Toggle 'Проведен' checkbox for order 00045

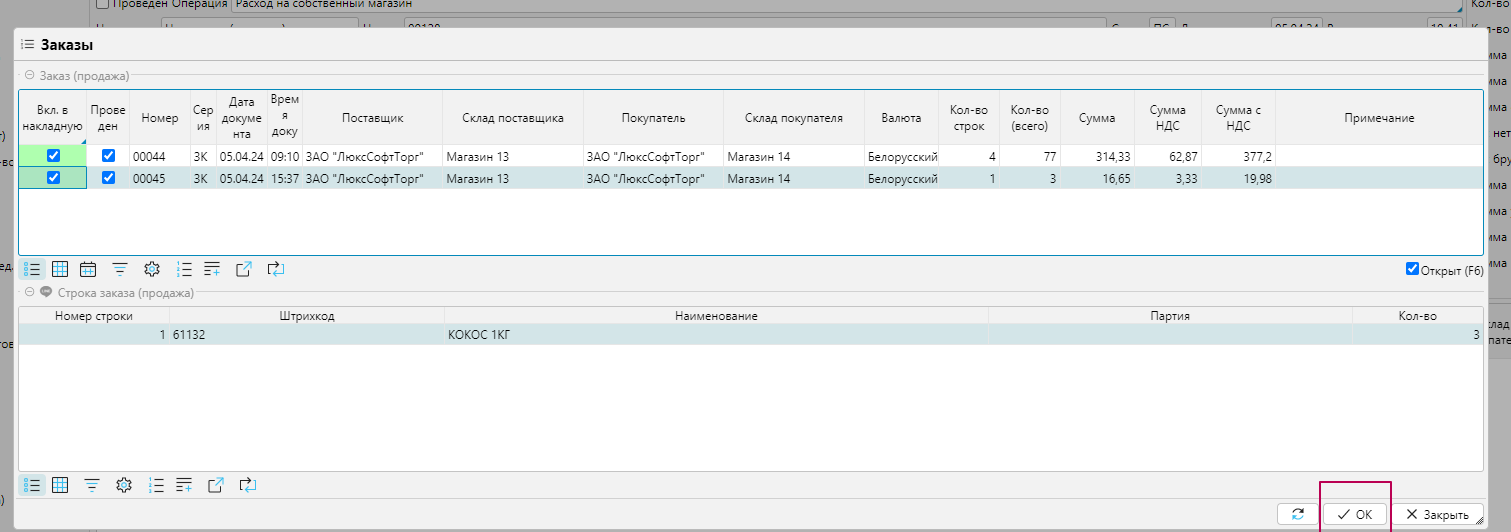pyautogui.click(x=108, y=178)
